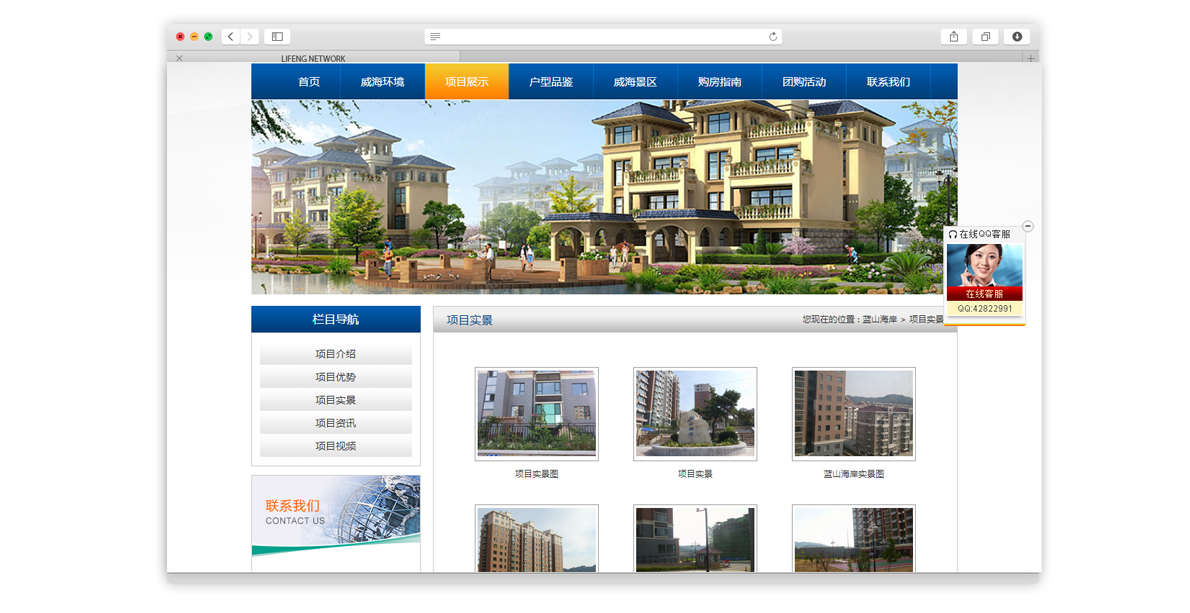Click inside the browser address bar

pyautogui.click(x=603, y=36)
